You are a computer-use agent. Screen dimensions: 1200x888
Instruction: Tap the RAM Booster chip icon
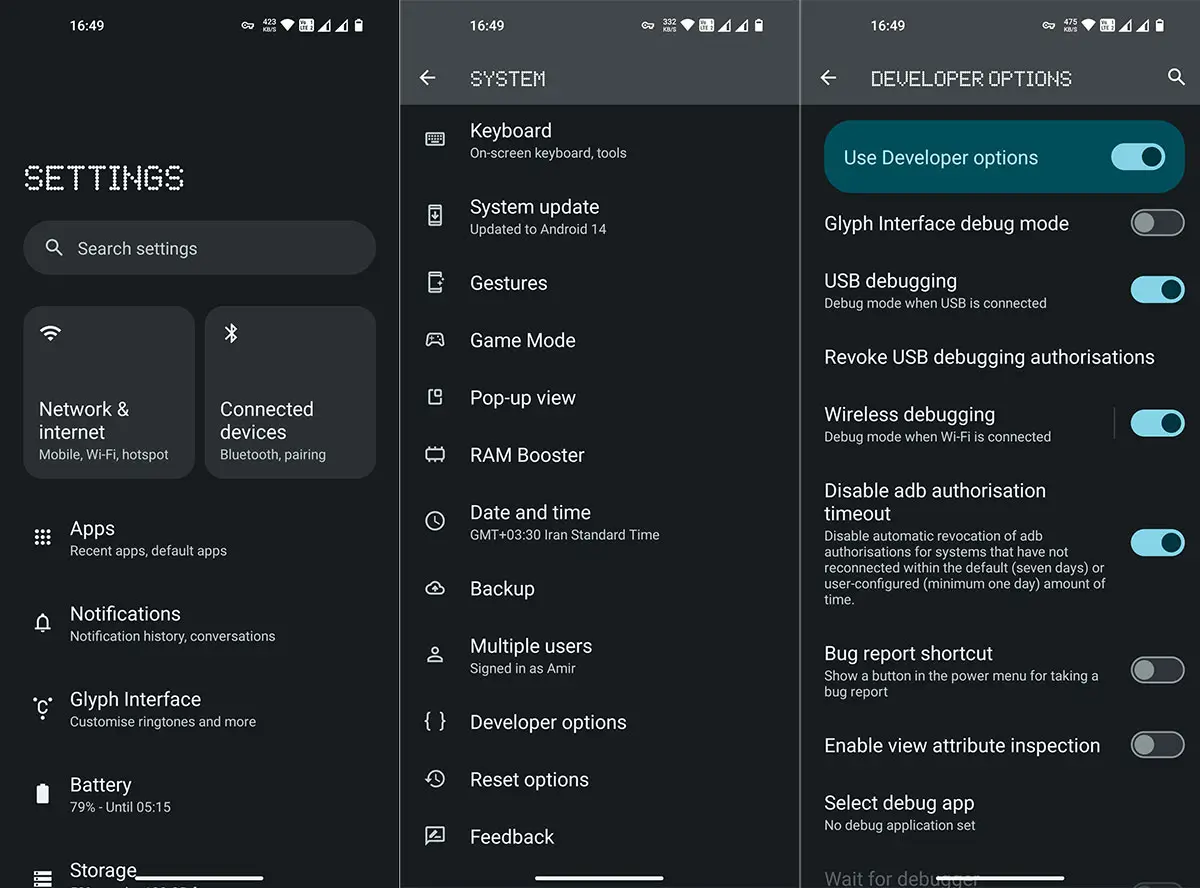[435, 455]
